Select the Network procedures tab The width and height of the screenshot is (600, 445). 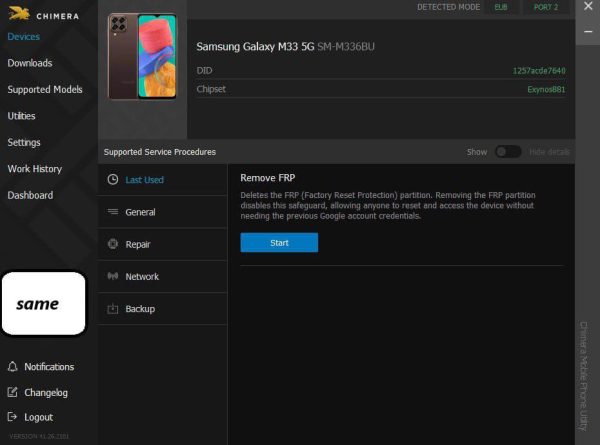click(x=163, y=277)
